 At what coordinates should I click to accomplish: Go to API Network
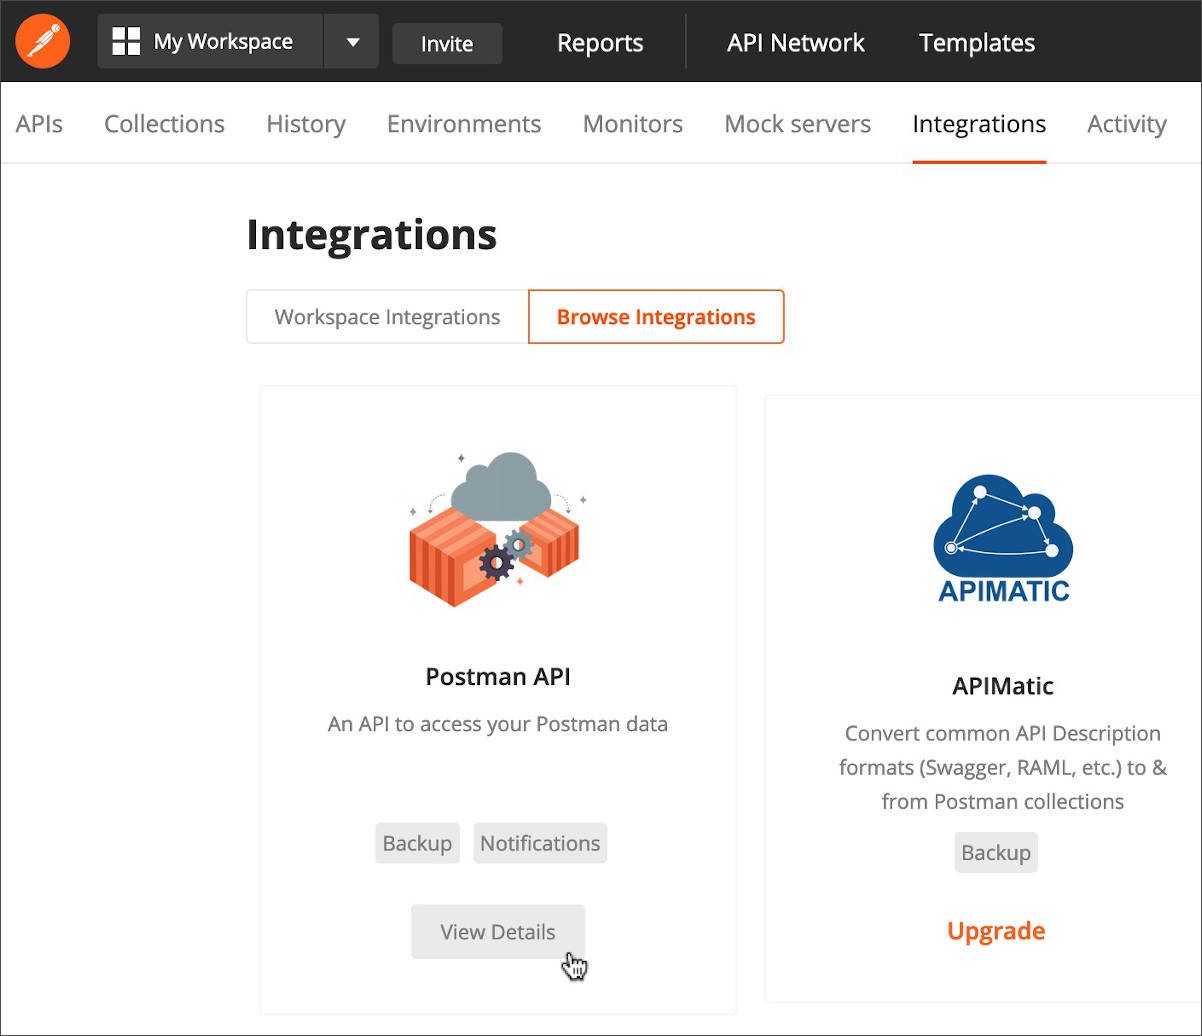point(796,43)
